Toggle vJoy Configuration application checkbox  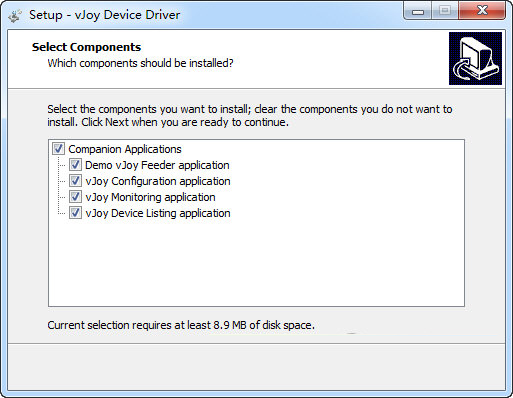(75, 181)
